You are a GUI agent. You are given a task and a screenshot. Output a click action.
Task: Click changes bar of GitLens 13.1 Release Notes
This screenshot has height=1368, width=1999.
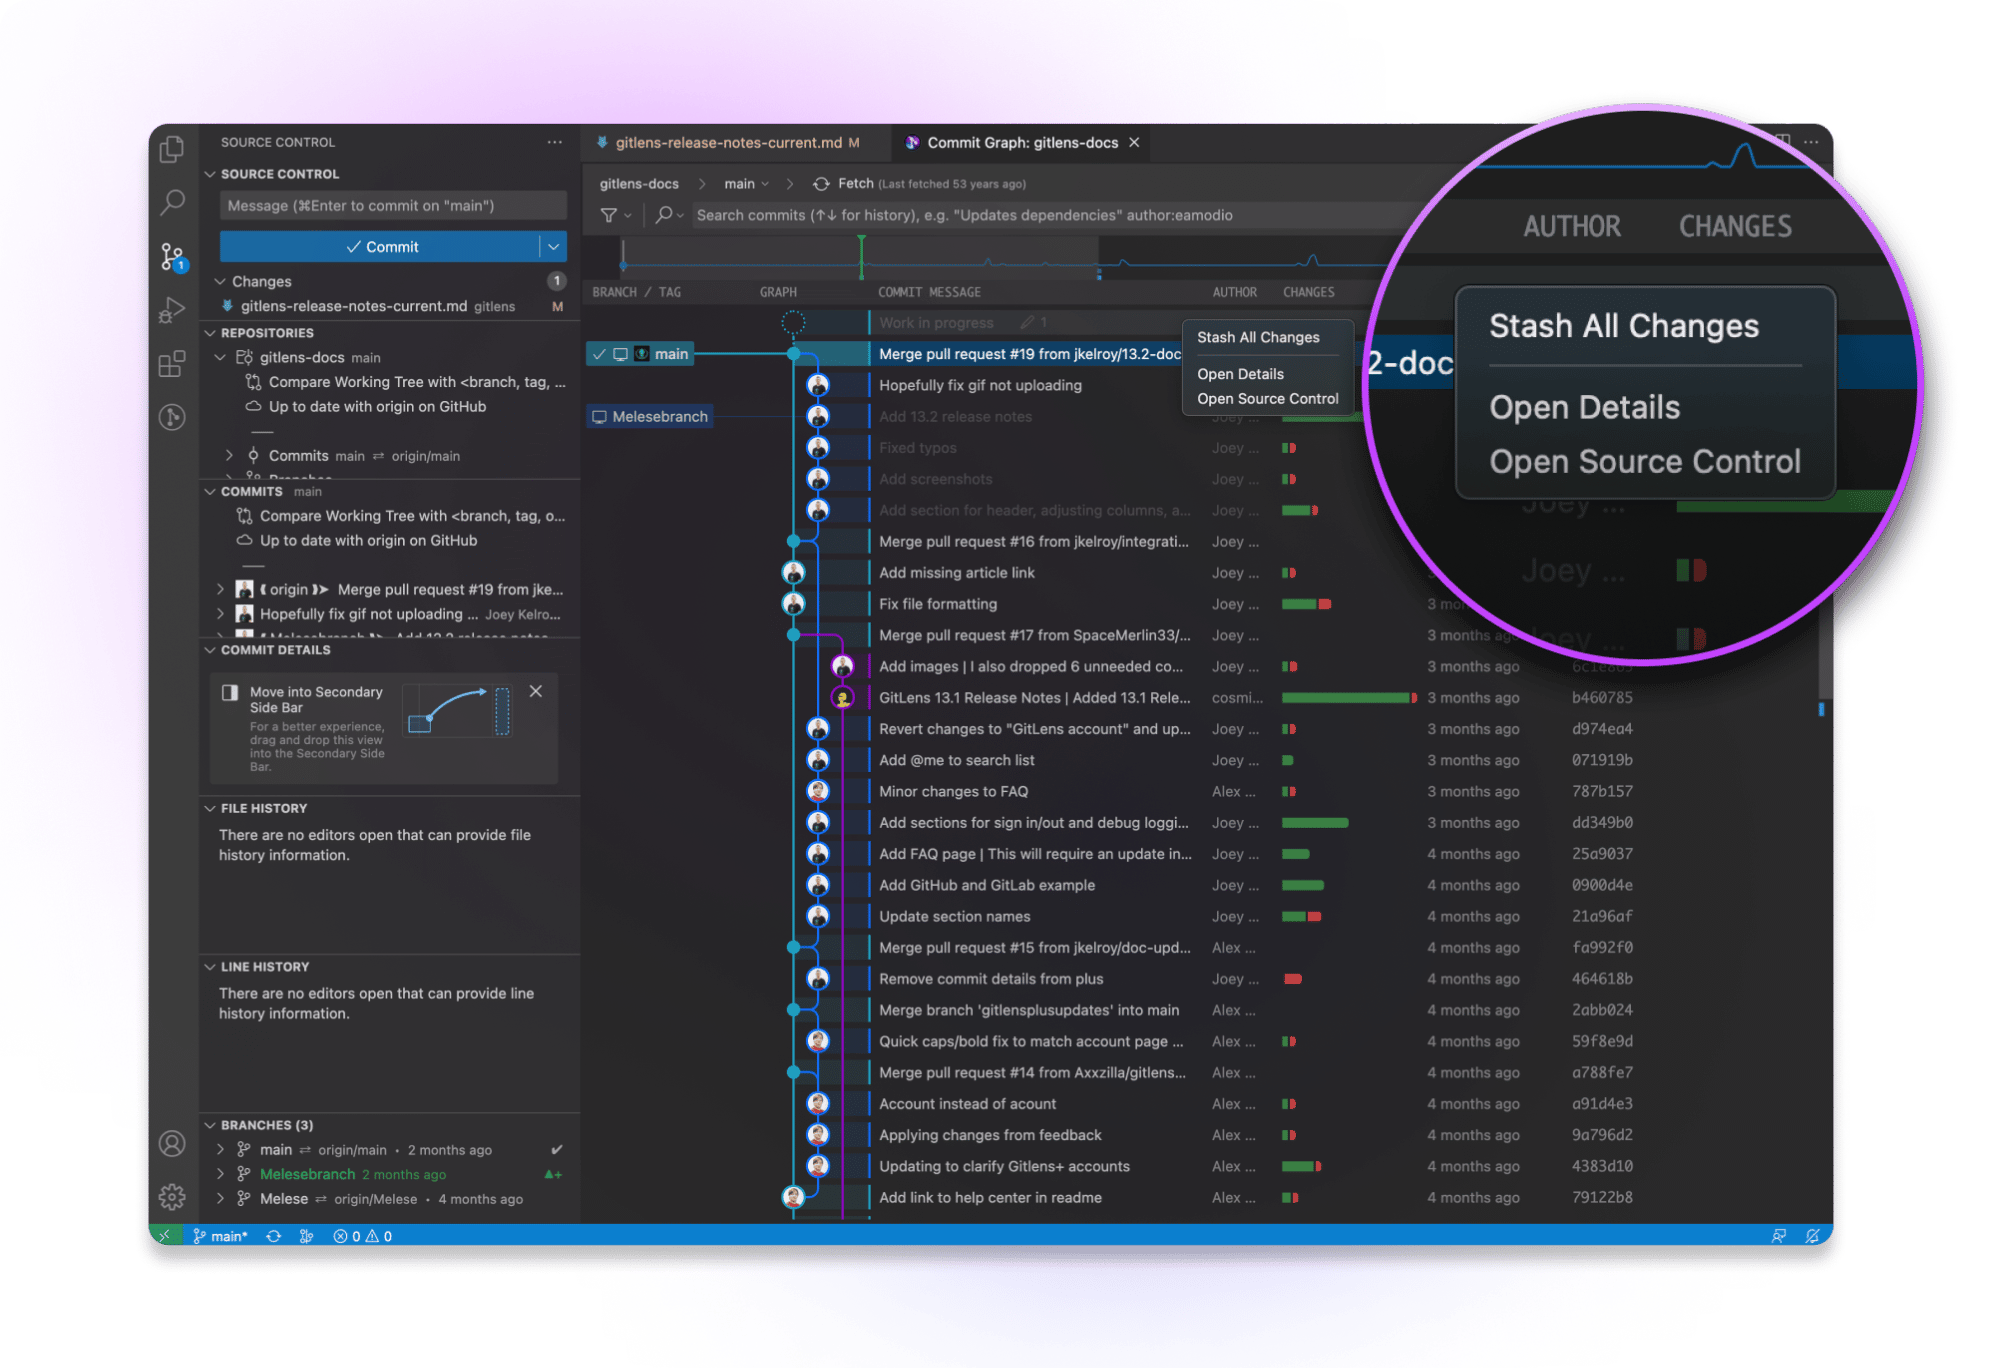click(x=1349, y=698)
